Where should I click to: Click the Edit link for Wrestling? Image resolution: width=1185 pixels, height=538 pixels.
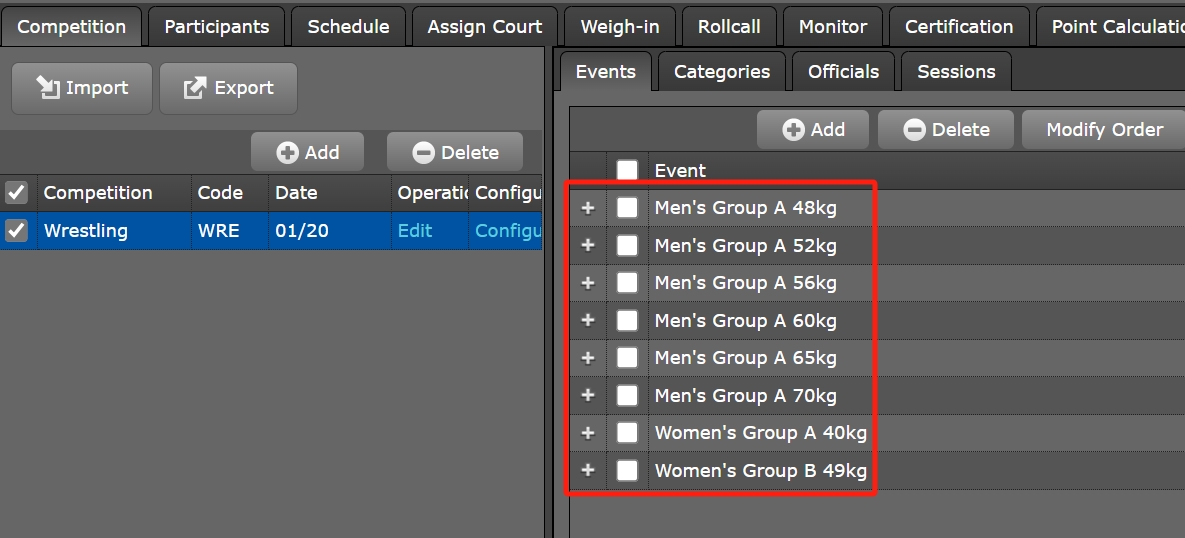[415, 231]
